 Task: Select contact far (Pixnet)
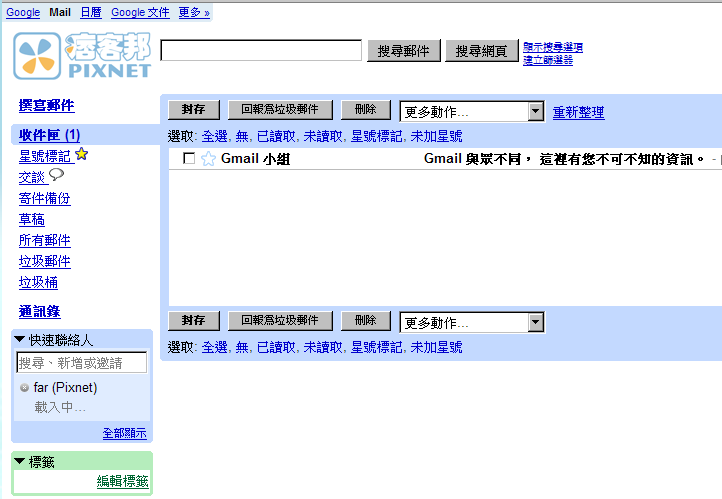click(x=65, y=388)
